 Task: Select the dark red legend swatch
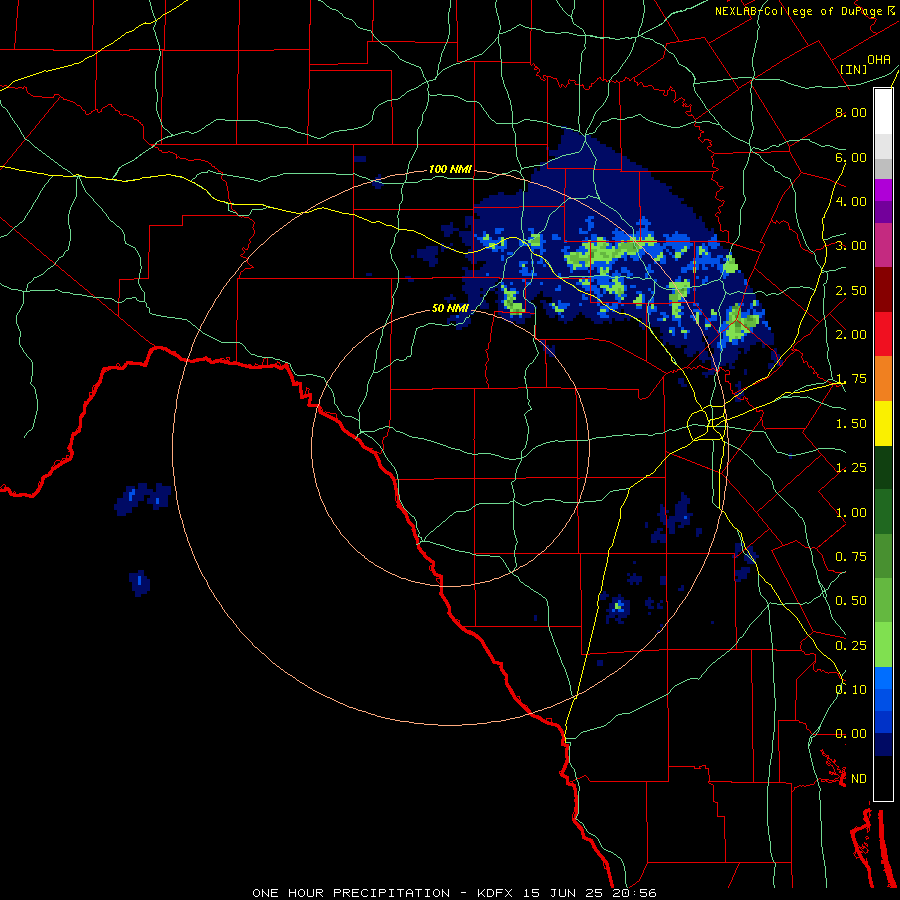click(883, 290)
